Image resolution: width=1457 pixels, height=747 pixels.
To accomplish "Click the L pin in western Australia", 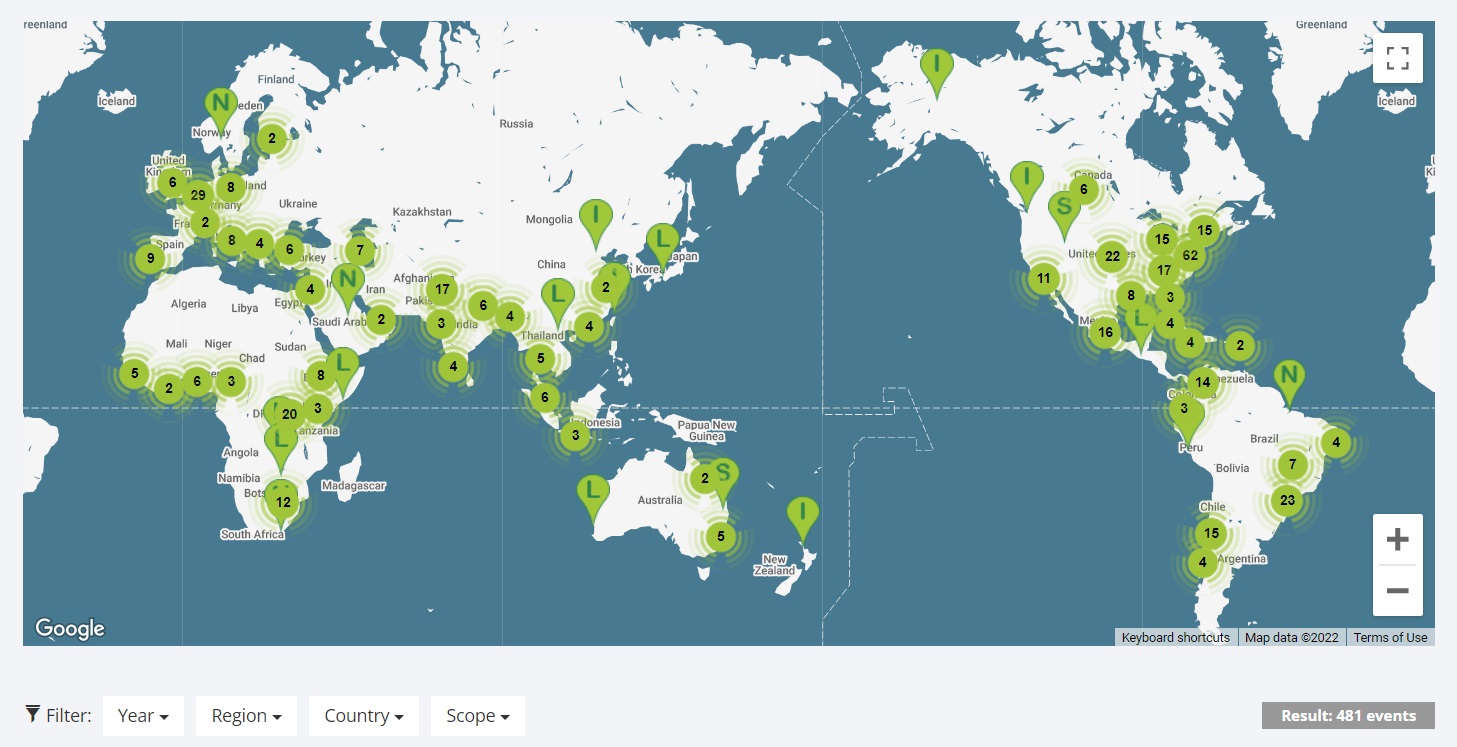I will coord(593,492).
